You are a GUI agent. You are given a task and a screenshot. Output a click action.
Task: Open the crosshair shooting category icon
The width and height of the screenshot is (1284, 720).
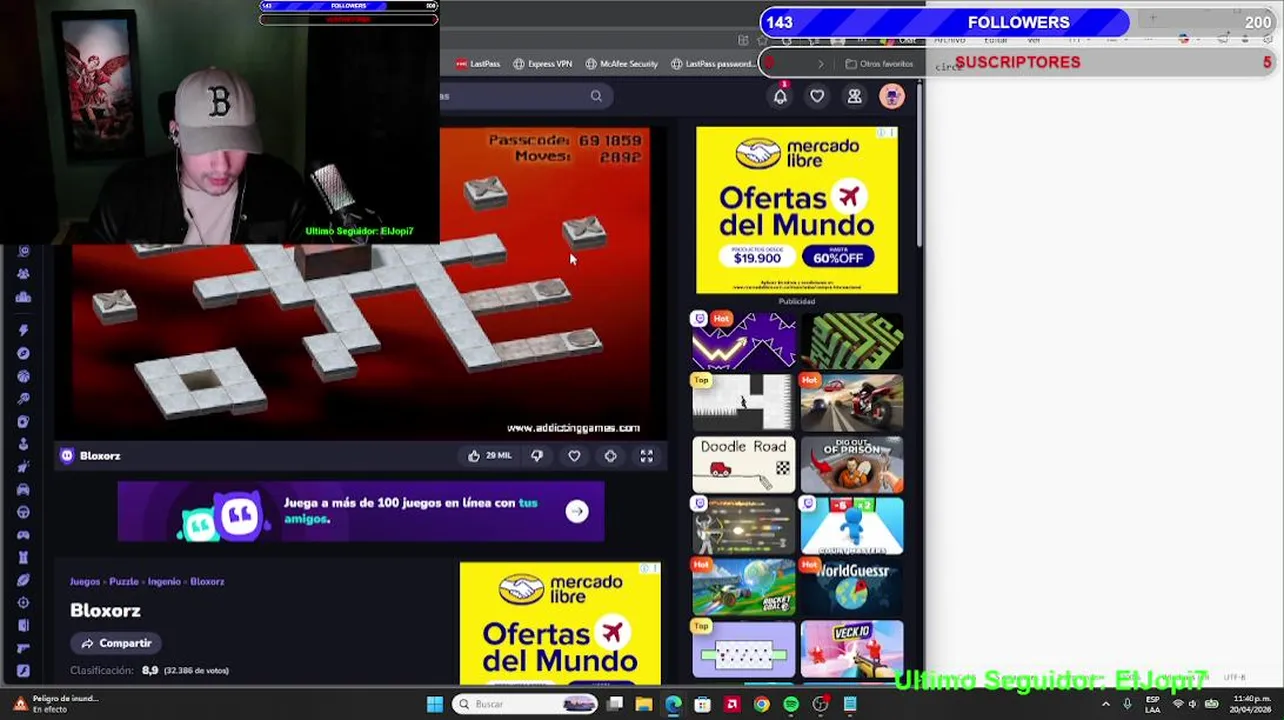[23, 603]
